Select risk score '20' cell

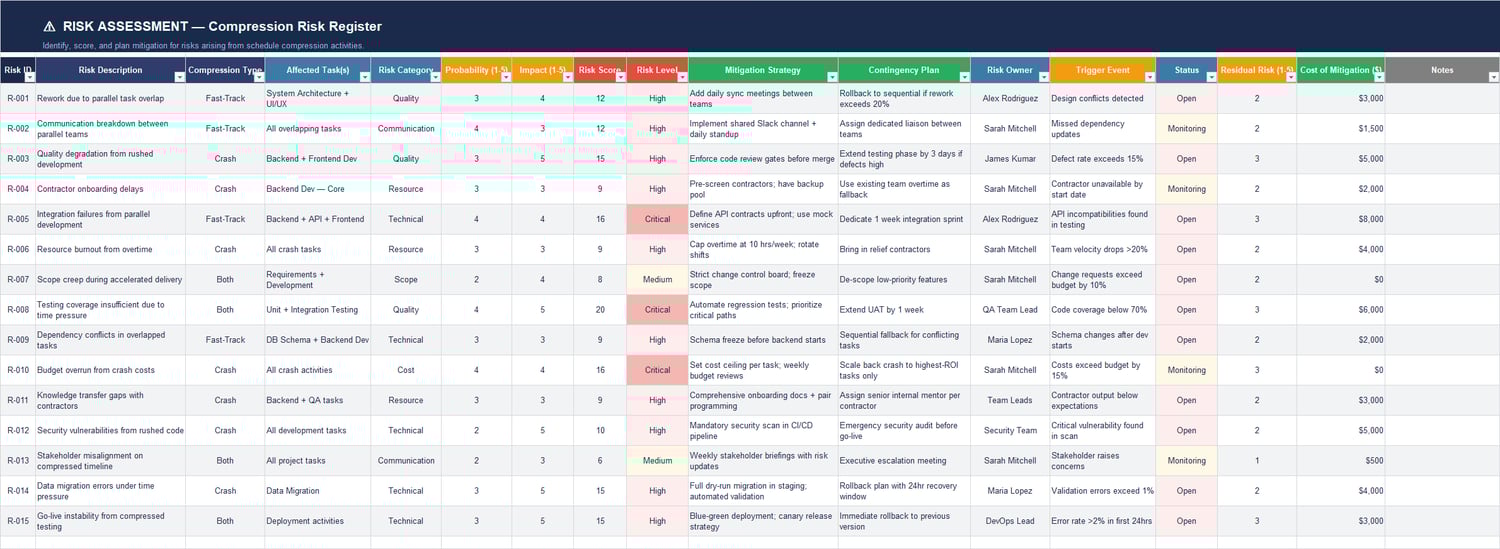point(600,310)
